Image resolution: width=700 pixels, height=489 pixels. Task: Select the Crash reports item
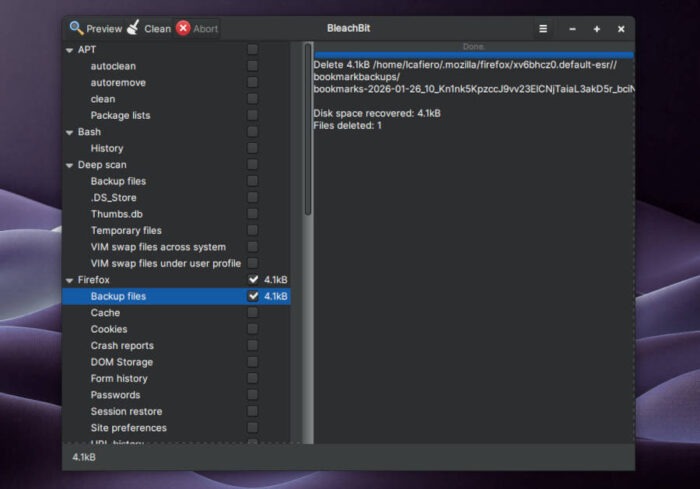point(122,346)
